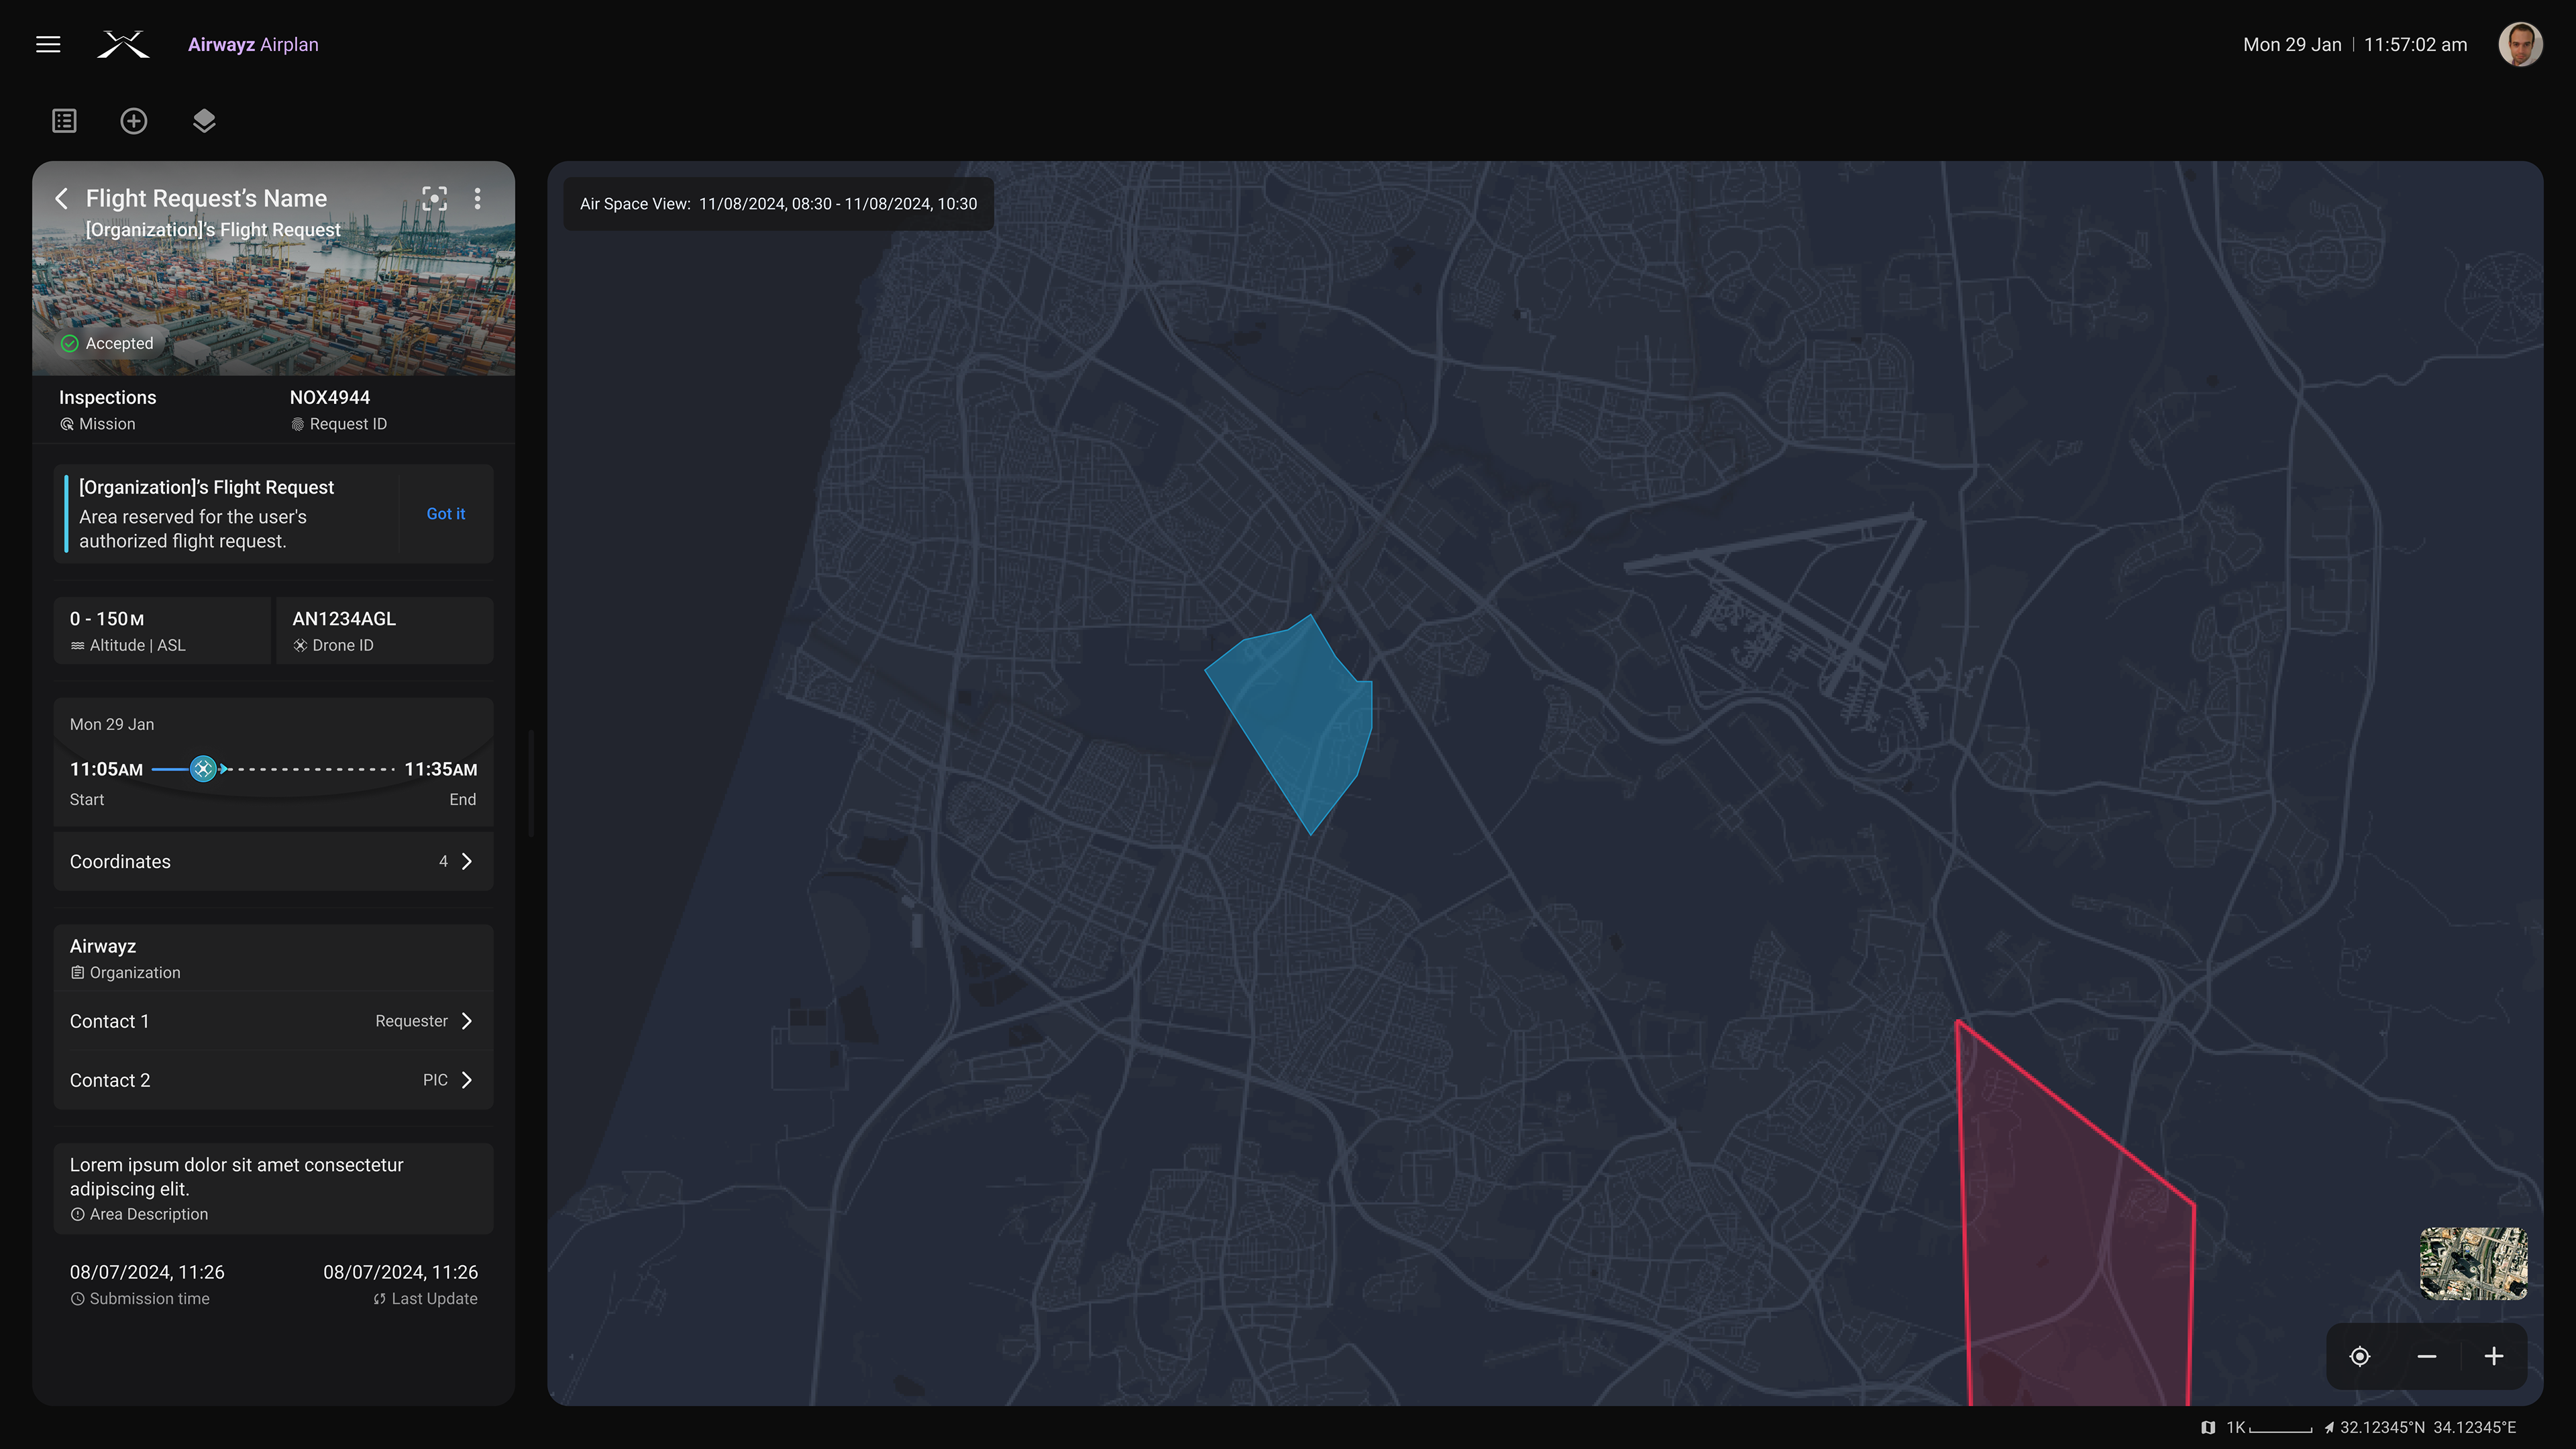Viewport: 2576px width, 1449px height.
Task: Click the focus-frame icon on the flight request header
Action: click(x=434, y=199)
